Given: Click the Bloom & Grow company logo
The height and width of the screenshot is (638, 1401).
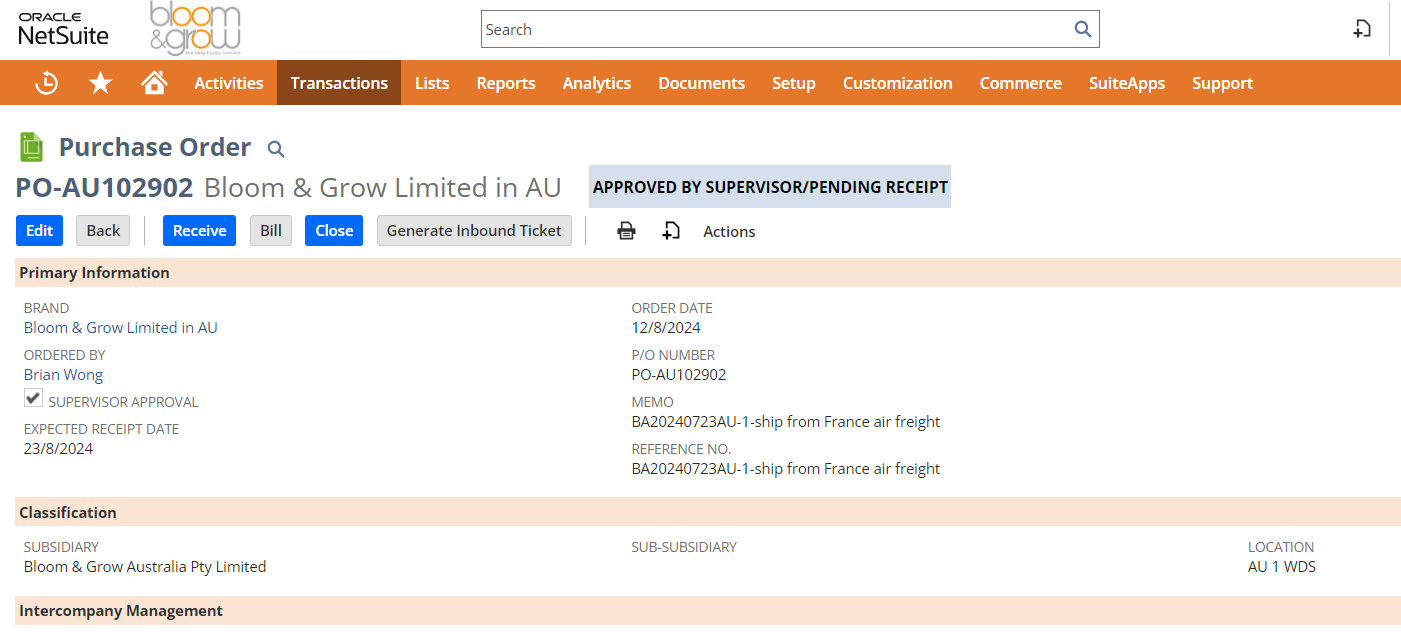Looking at the screenshot, I should tap(195, 28).
